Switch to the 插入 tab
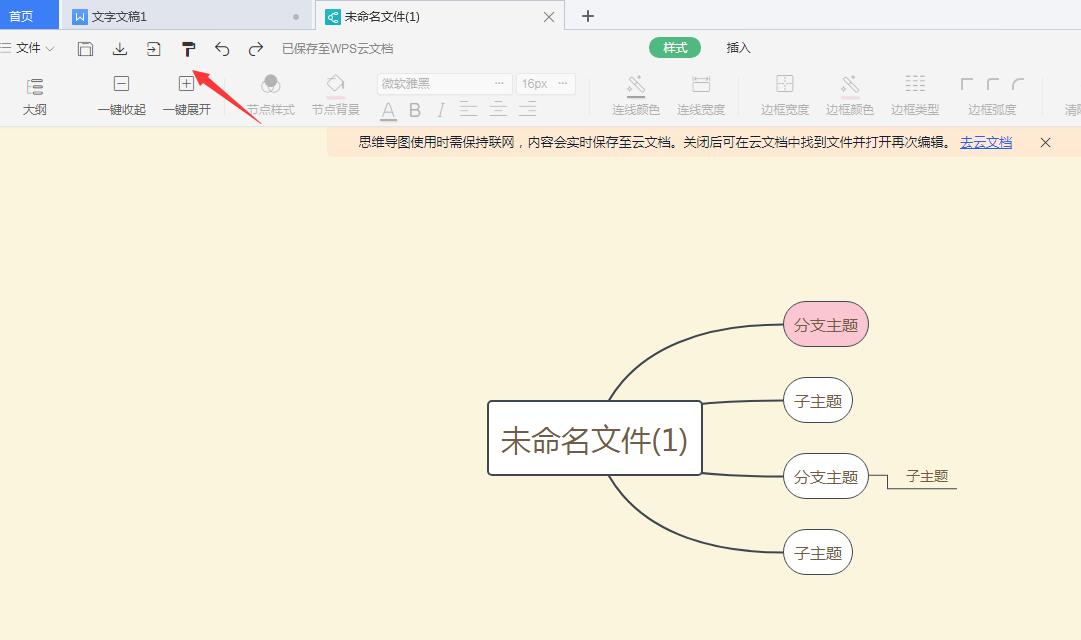Viewport: 1081px width, 640px height. pyautogui.click(x=737, y=47)
